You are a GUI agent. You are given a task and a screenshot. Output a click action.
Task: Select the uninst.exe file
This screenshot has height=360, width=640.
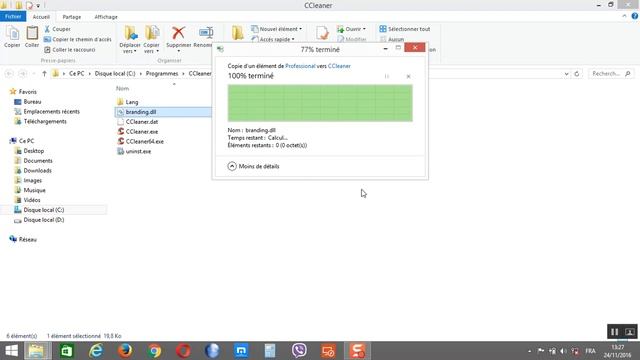138,151
